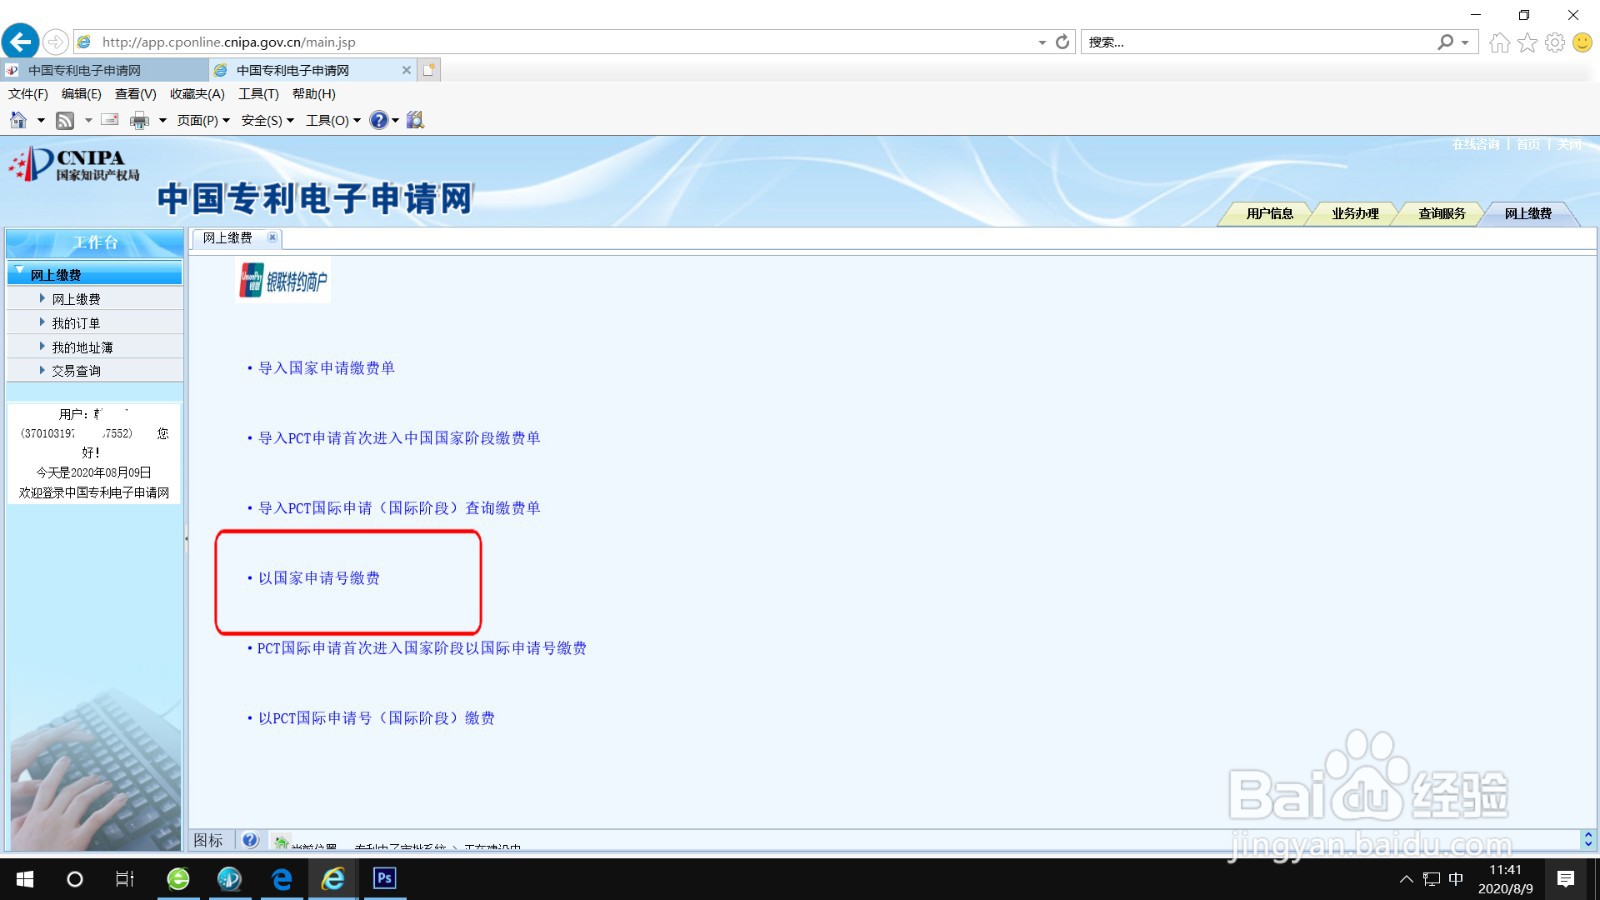The image size is (1600, 900).
Task: Open 导入国家申请缴费单 link
Action: pyautogui.click(x=326, y=368)
